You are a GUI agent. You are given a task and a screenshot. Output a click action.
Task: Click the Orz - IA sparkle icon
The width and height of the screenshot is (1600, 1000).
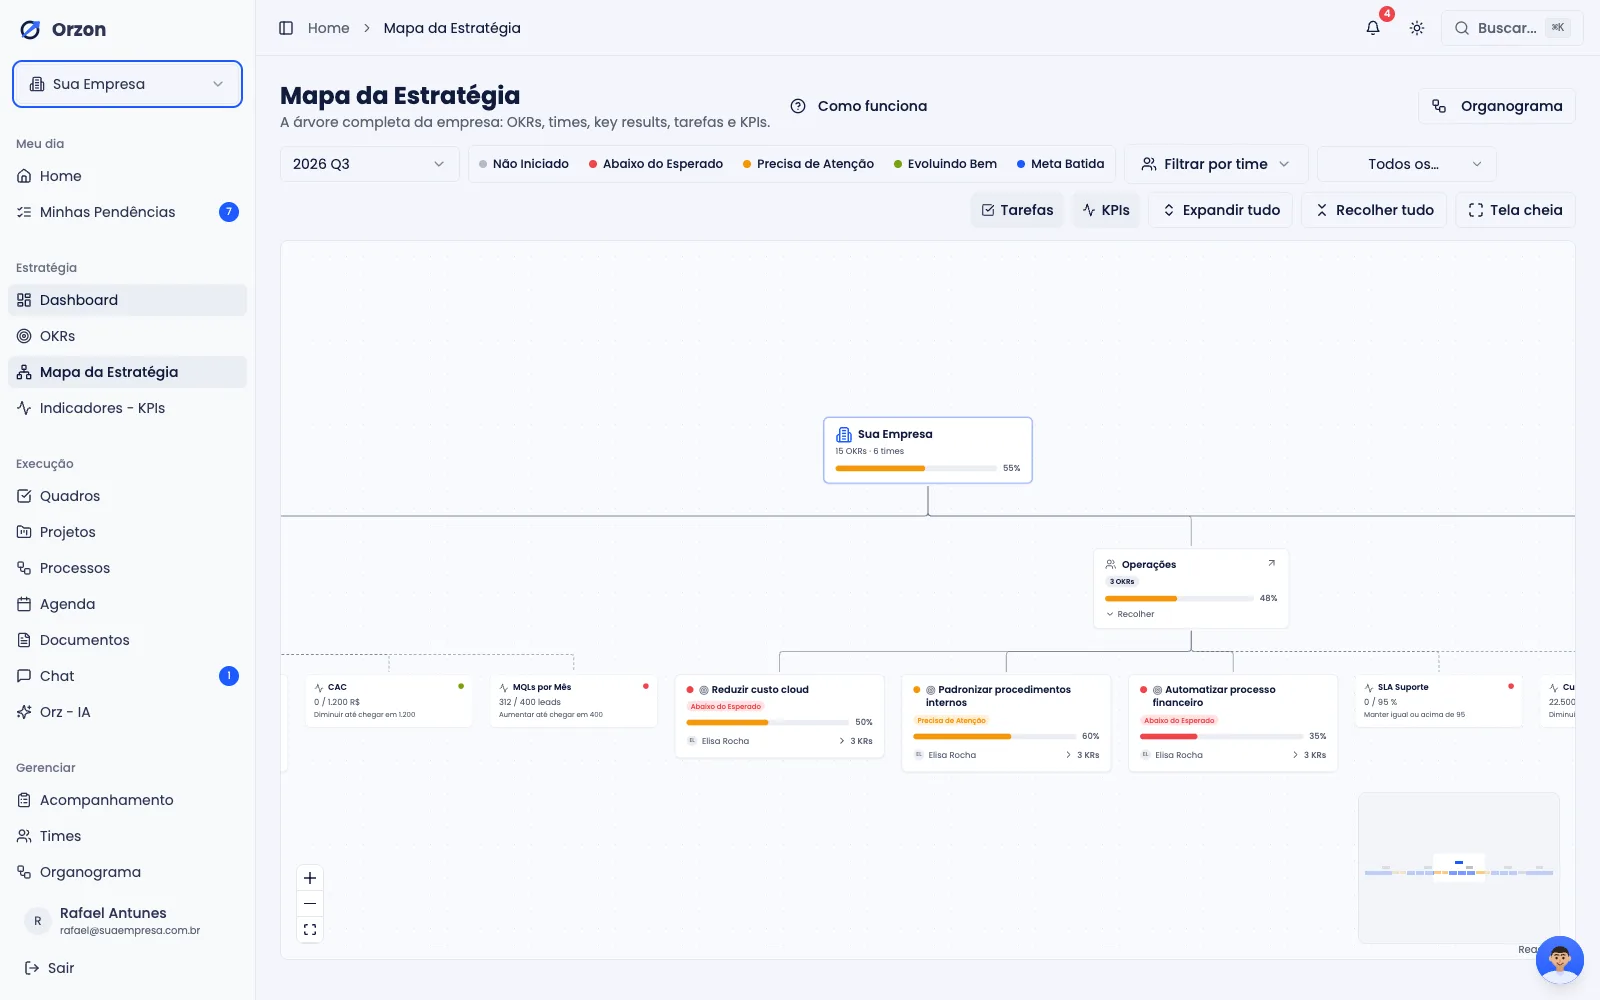24,712
